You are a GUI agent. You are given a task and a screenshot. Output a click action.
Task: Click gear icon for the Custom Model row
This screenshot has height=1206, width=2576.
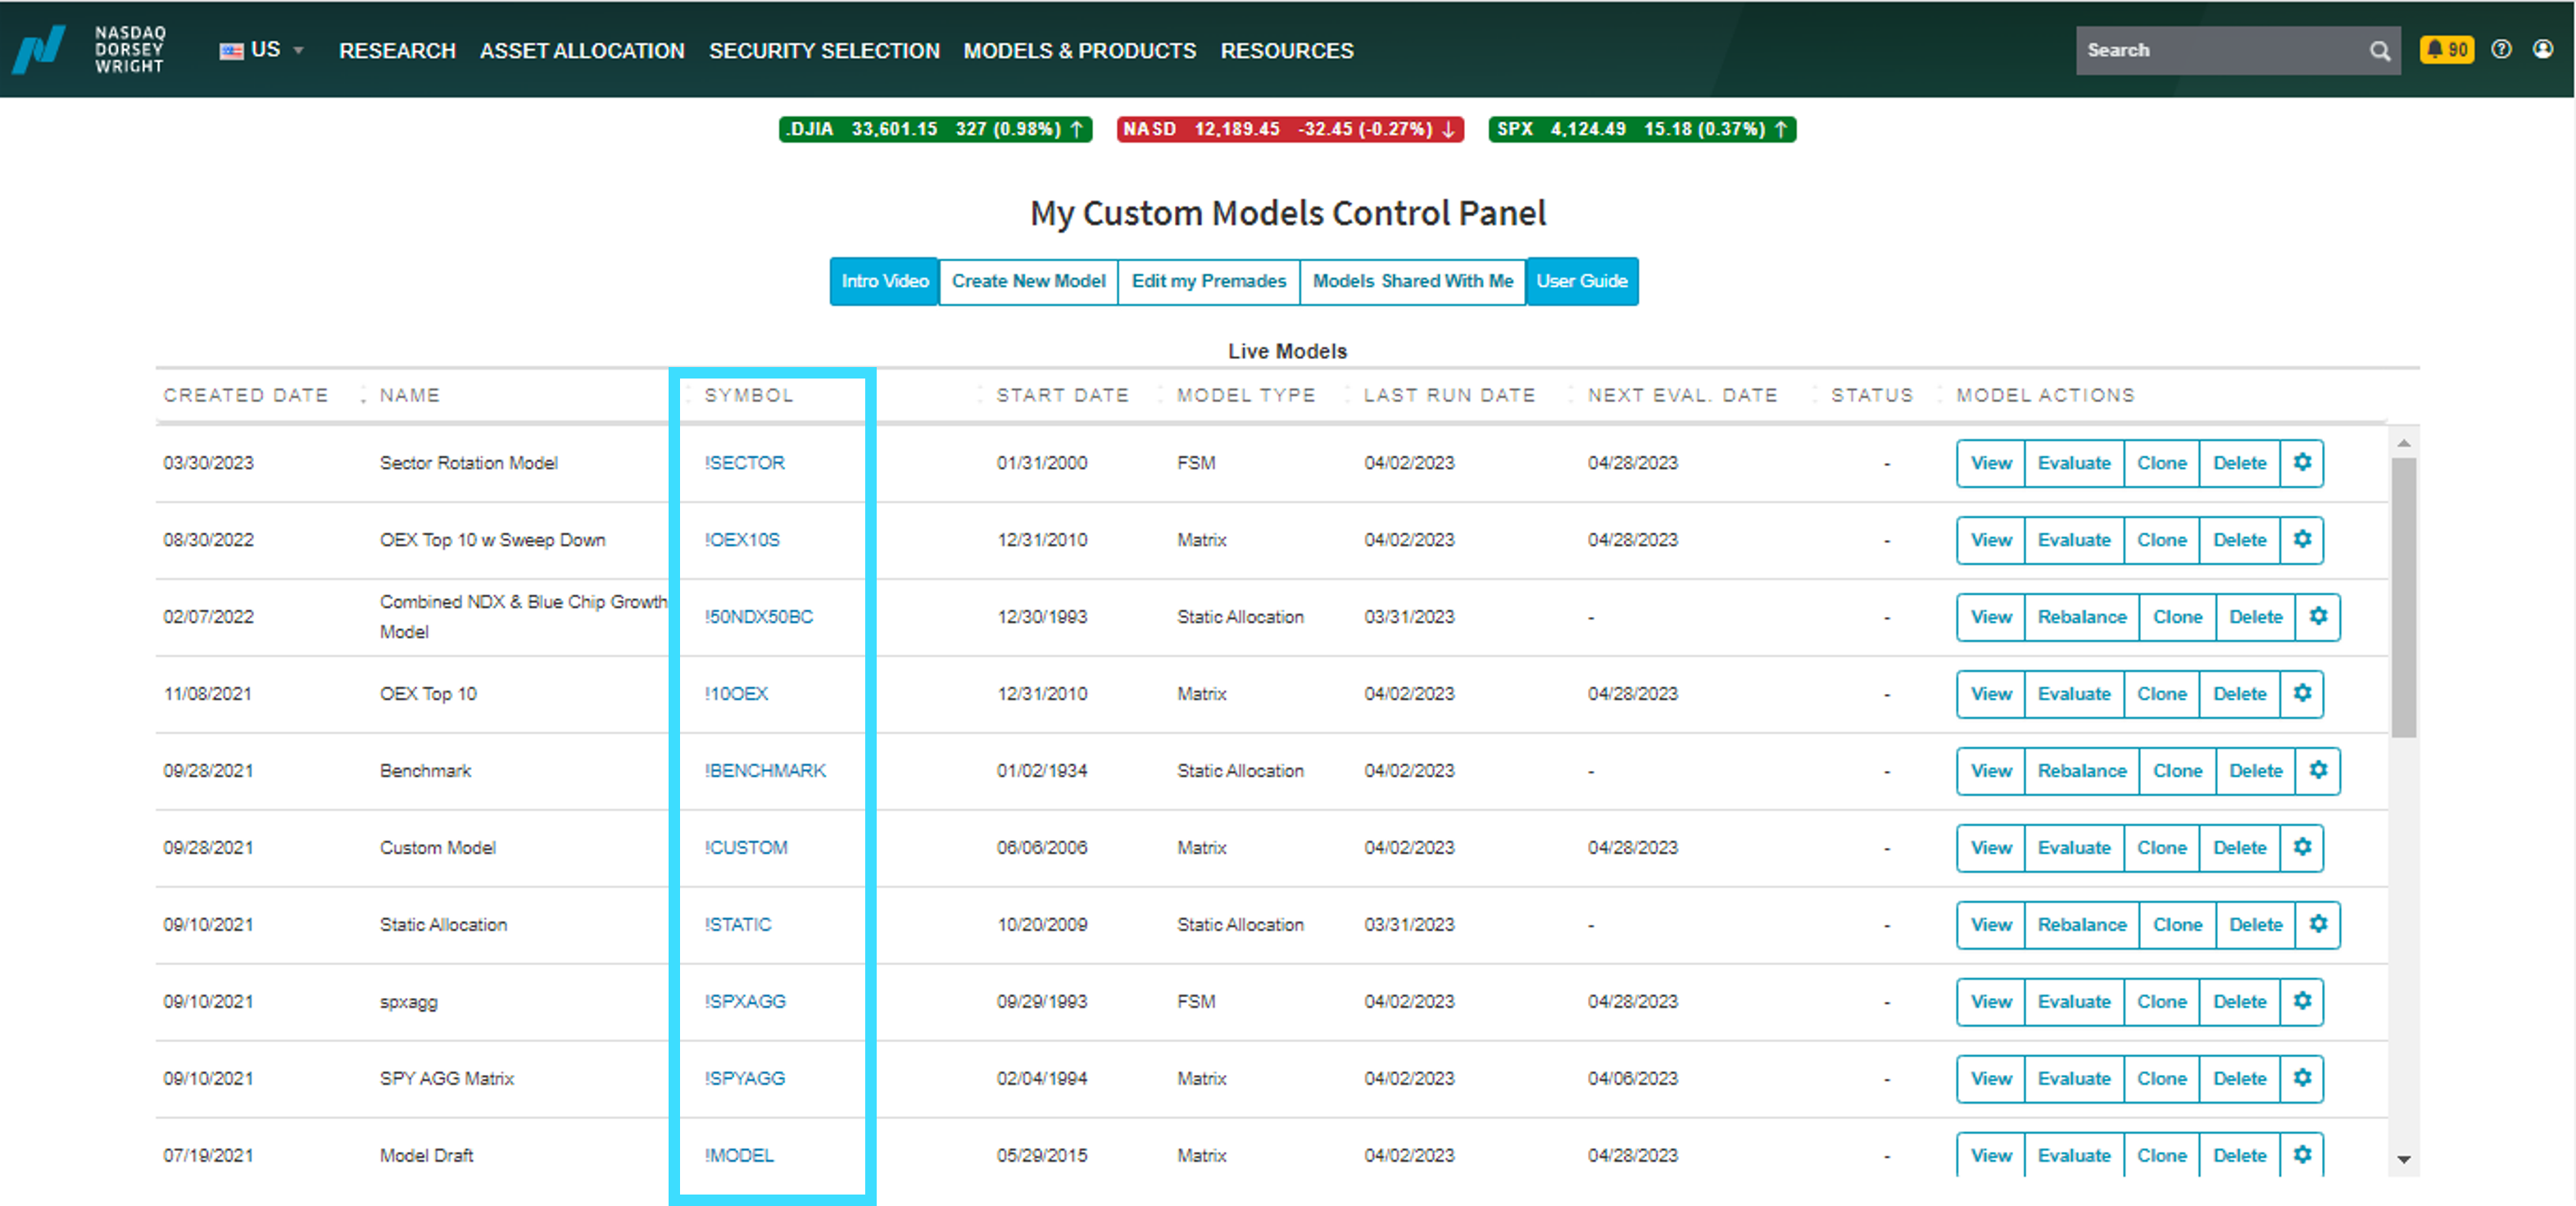2301,848
